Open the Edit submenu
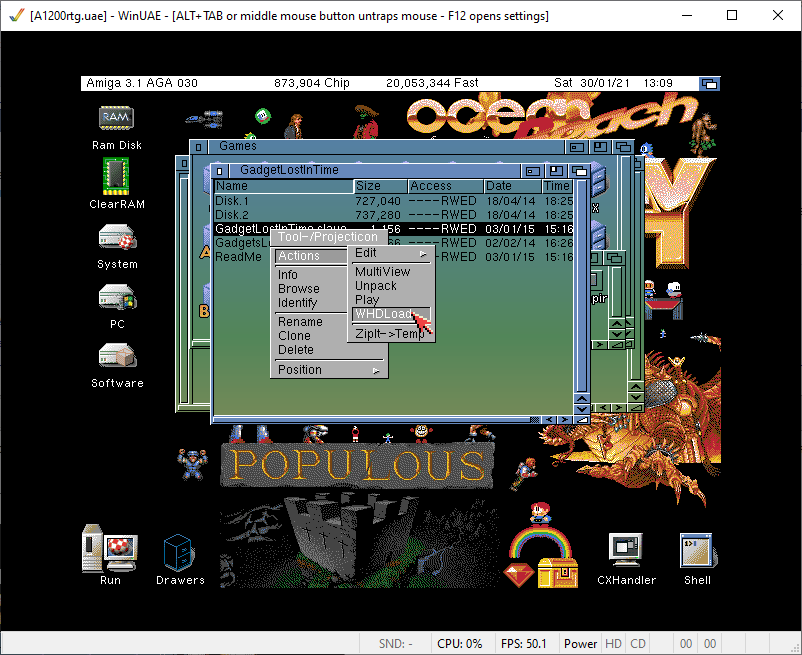This screenshot has height=655, width=802. (x=391, y=254)
